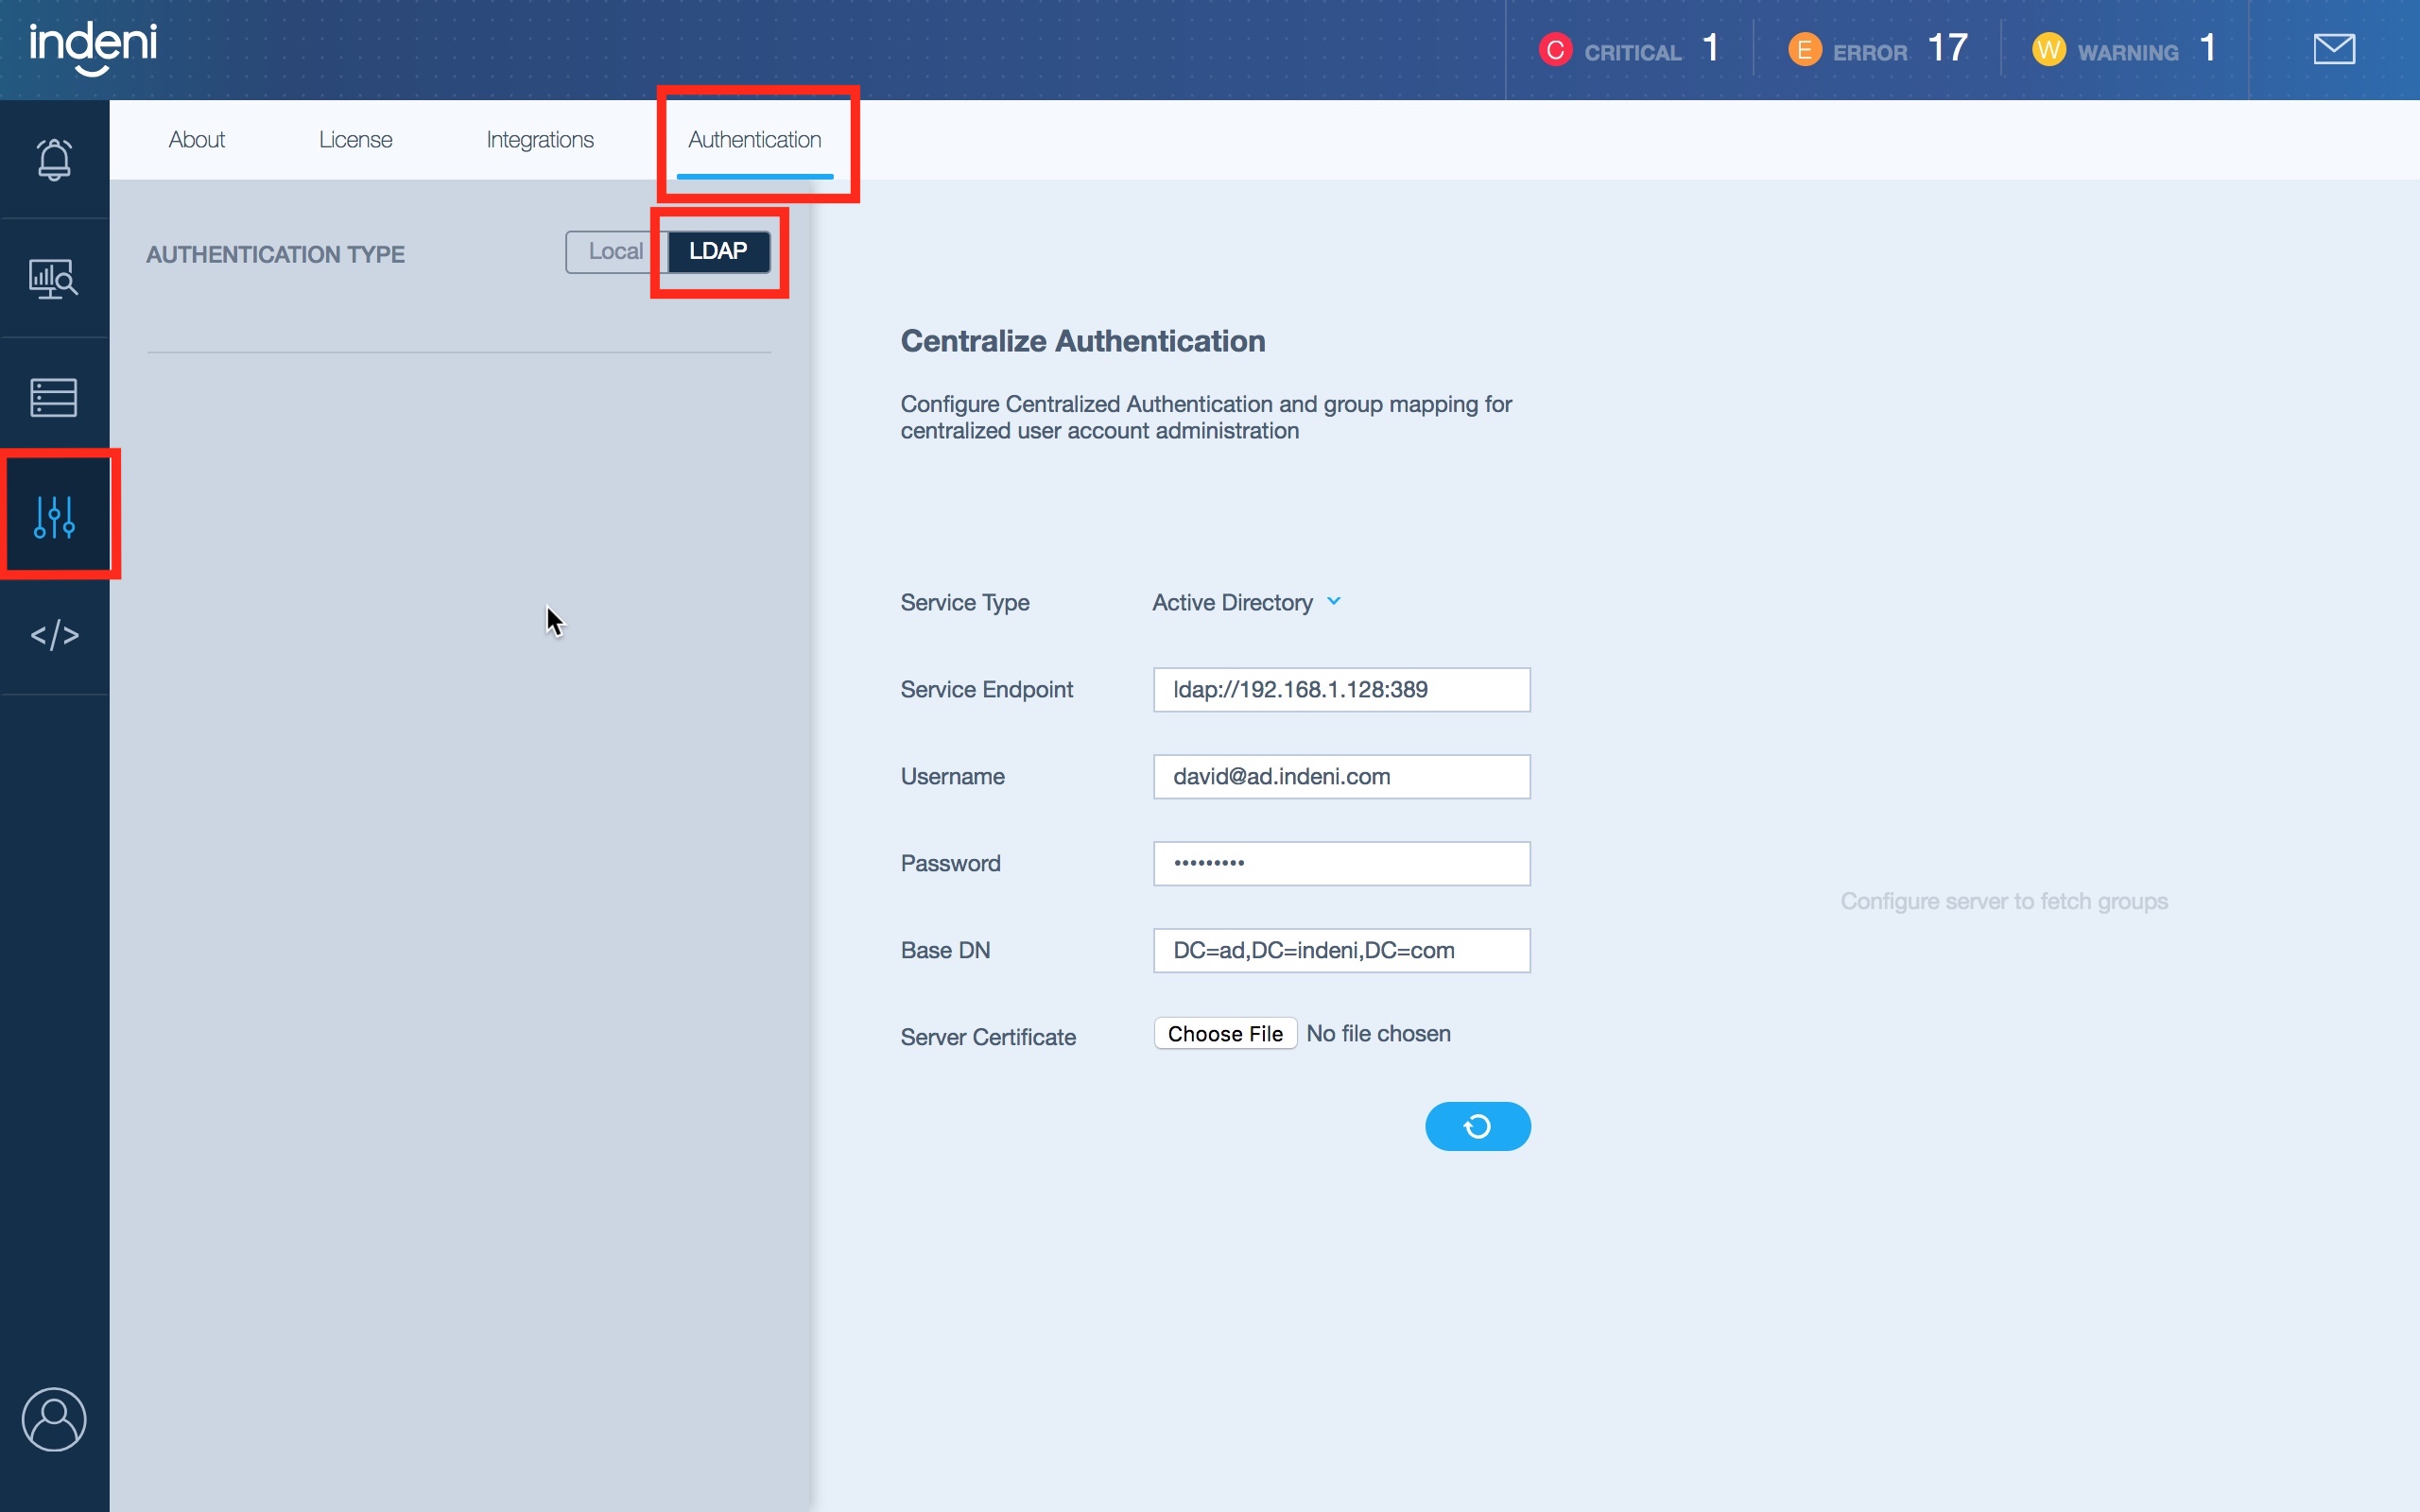Open the alerts bell icon in sidebar

tap(54, 159)
